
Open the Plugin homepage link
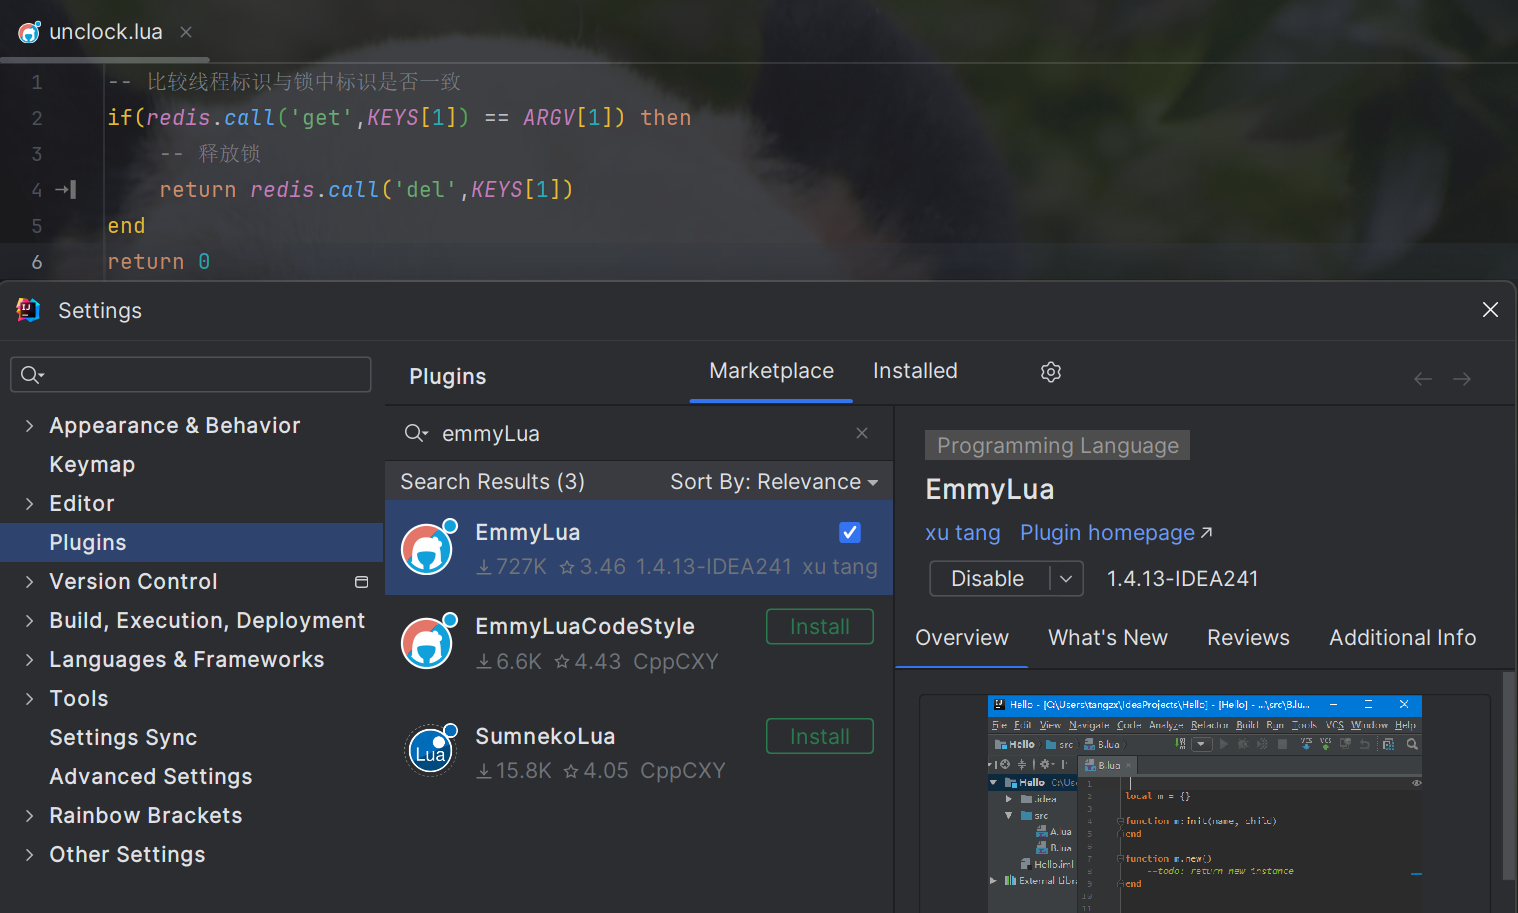click(1116, 533)
